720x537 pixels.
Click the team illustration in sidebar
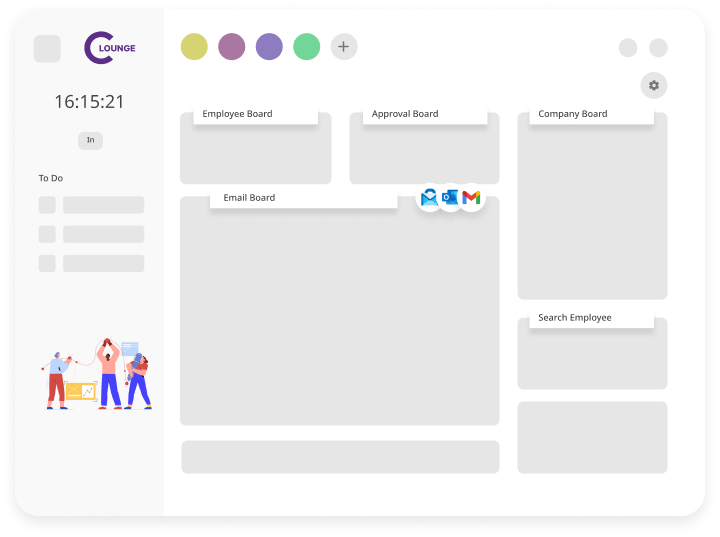point(97,373)
